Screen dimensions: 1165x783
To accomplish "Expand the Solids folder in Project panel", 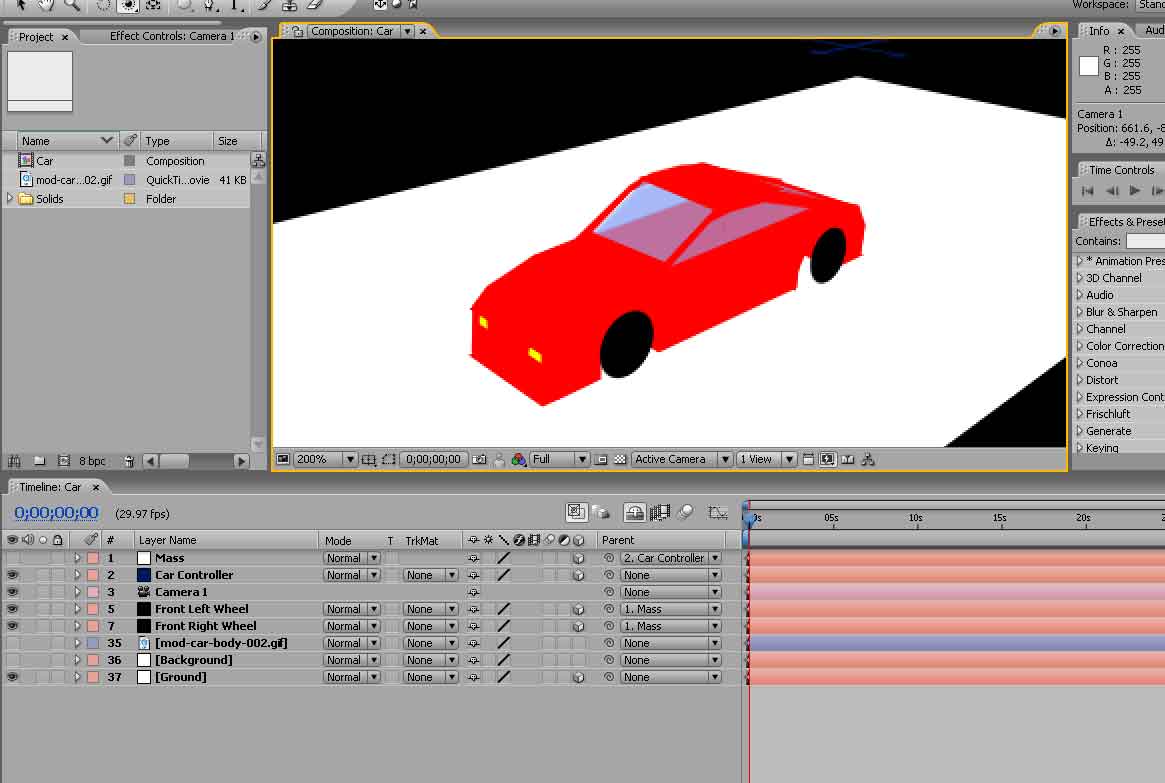I will click(x=10, y=199).
